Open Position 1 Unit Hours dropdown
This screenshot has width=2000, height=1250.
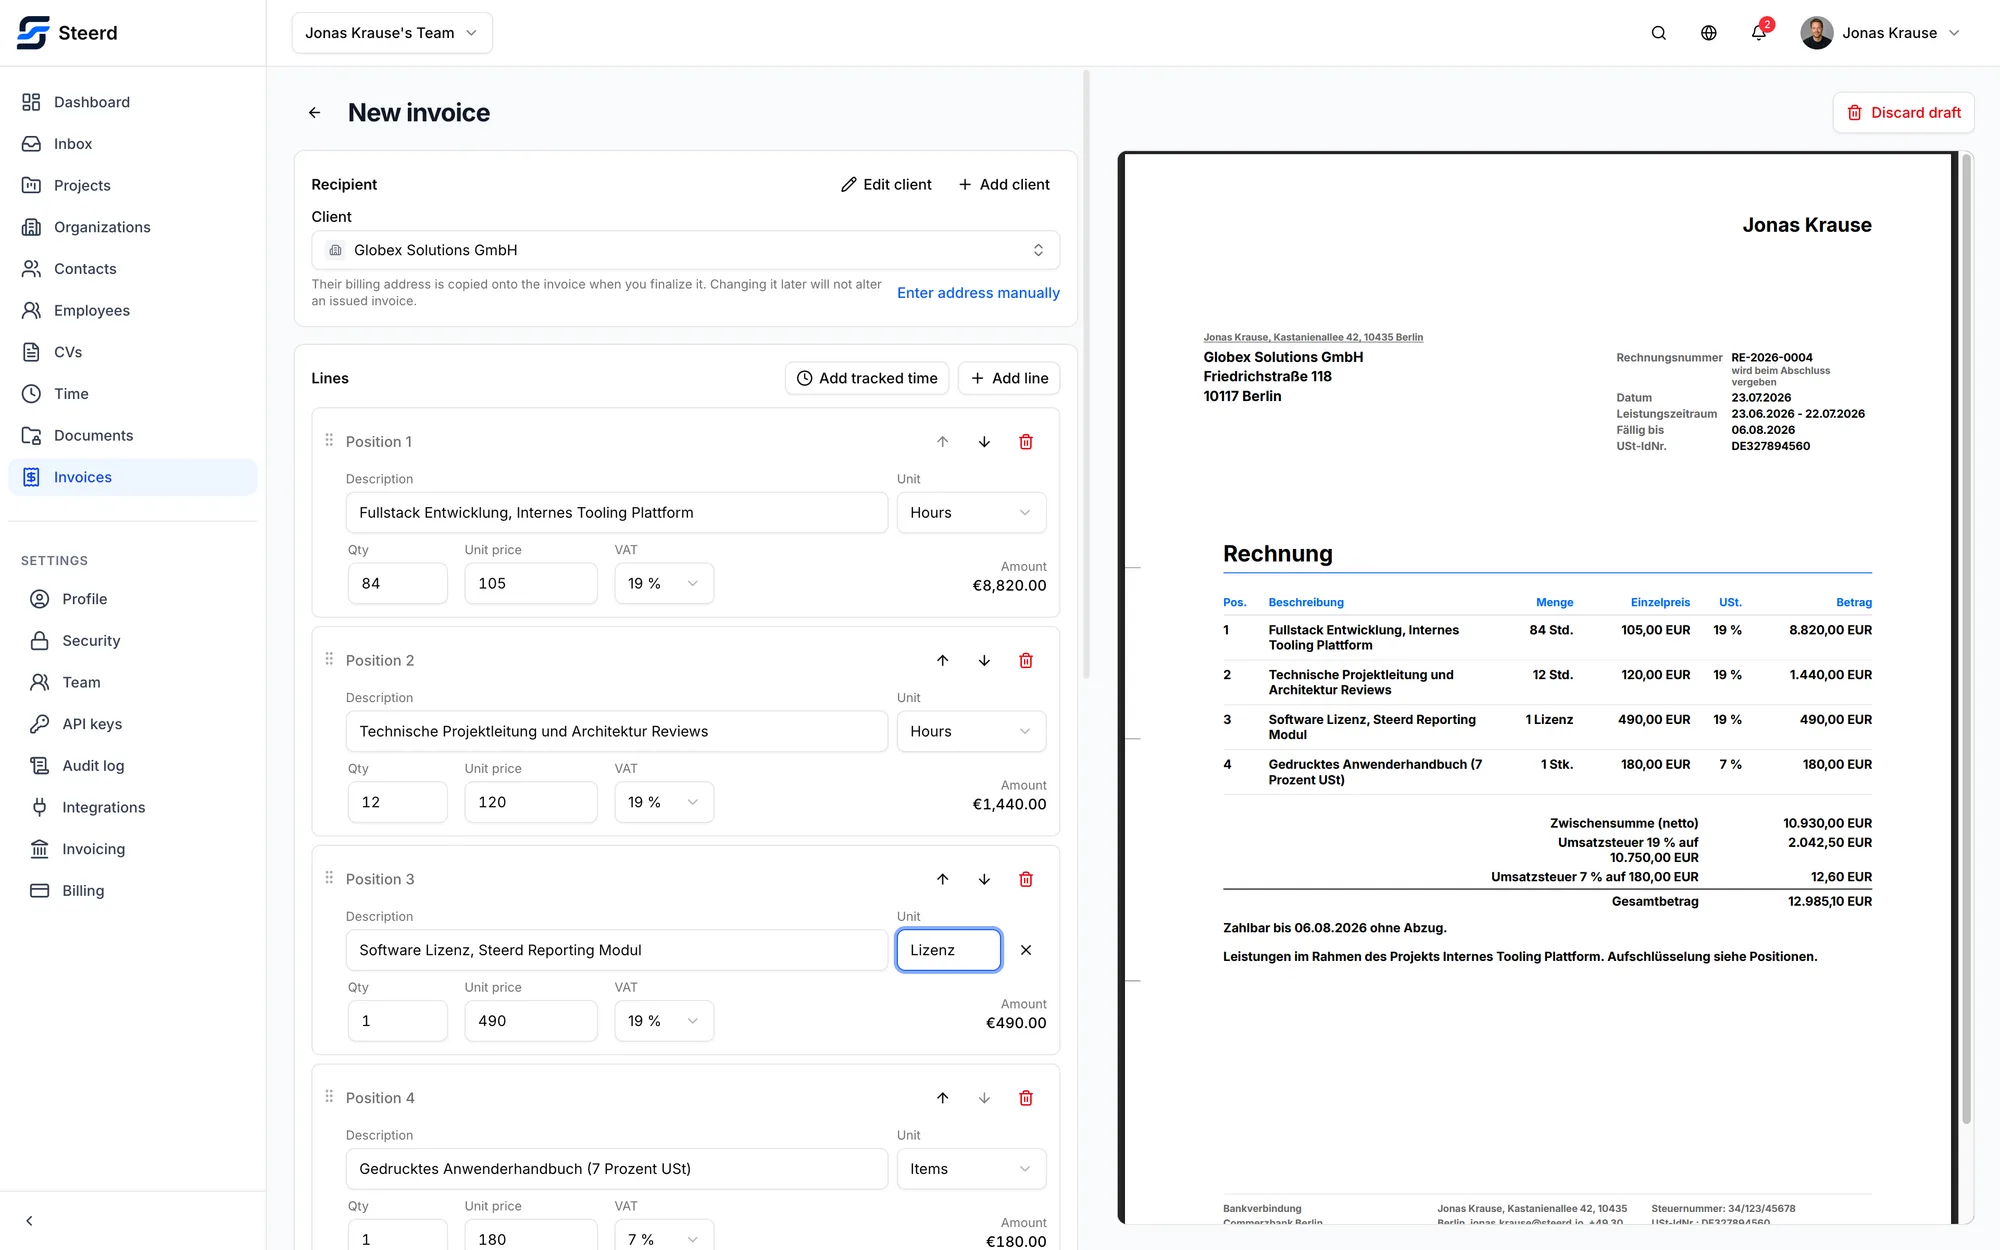(971, 513)
